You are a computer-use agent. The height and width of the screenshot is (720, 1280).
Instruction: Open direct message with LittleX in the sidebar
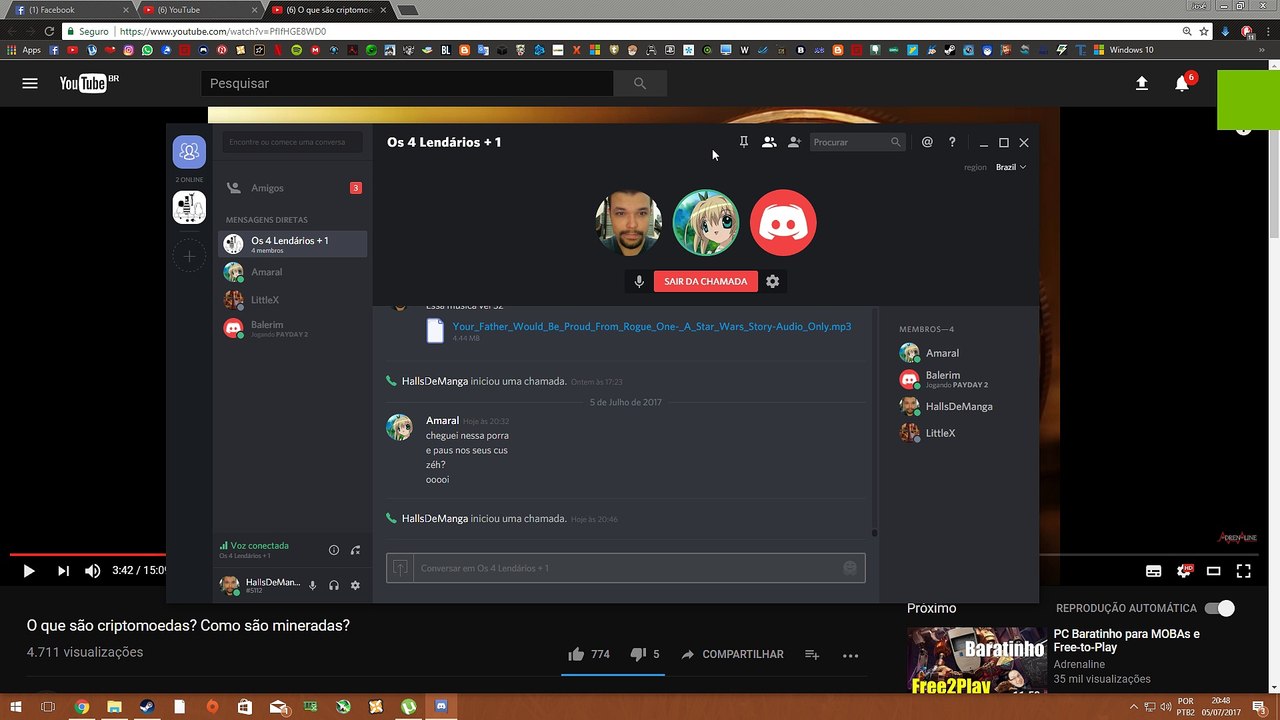[293, 300]
